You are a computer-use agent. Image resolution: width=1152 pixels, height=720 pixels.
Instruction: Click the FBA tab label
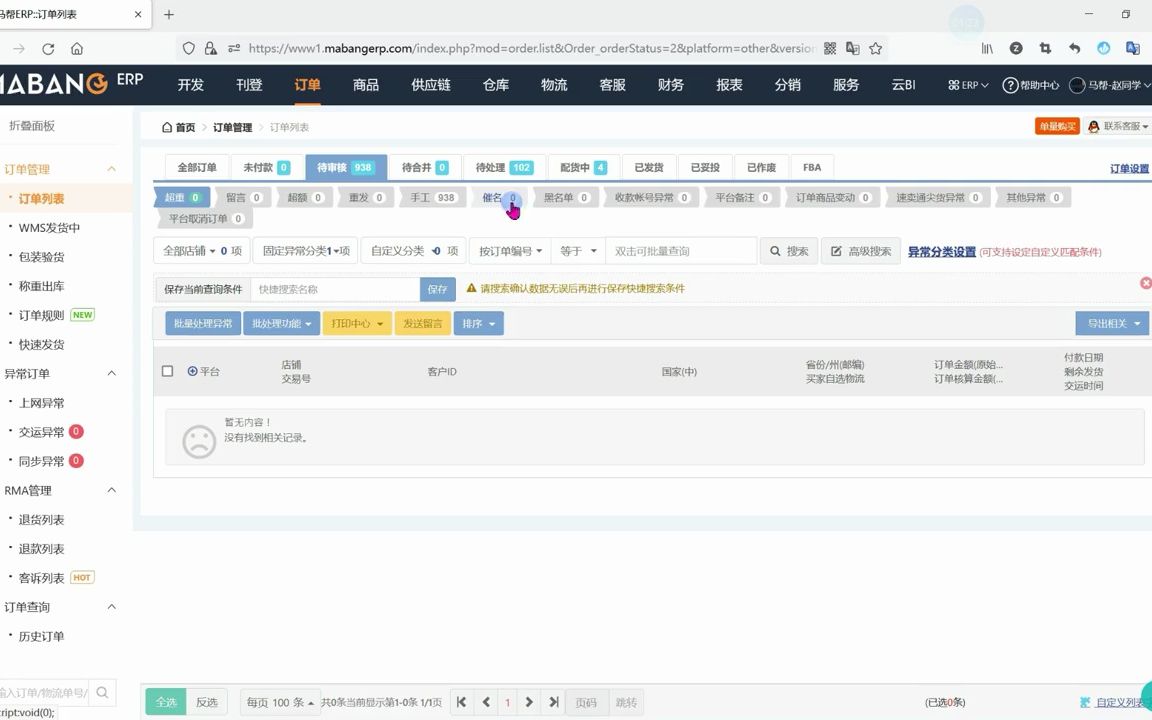[812, 167]
